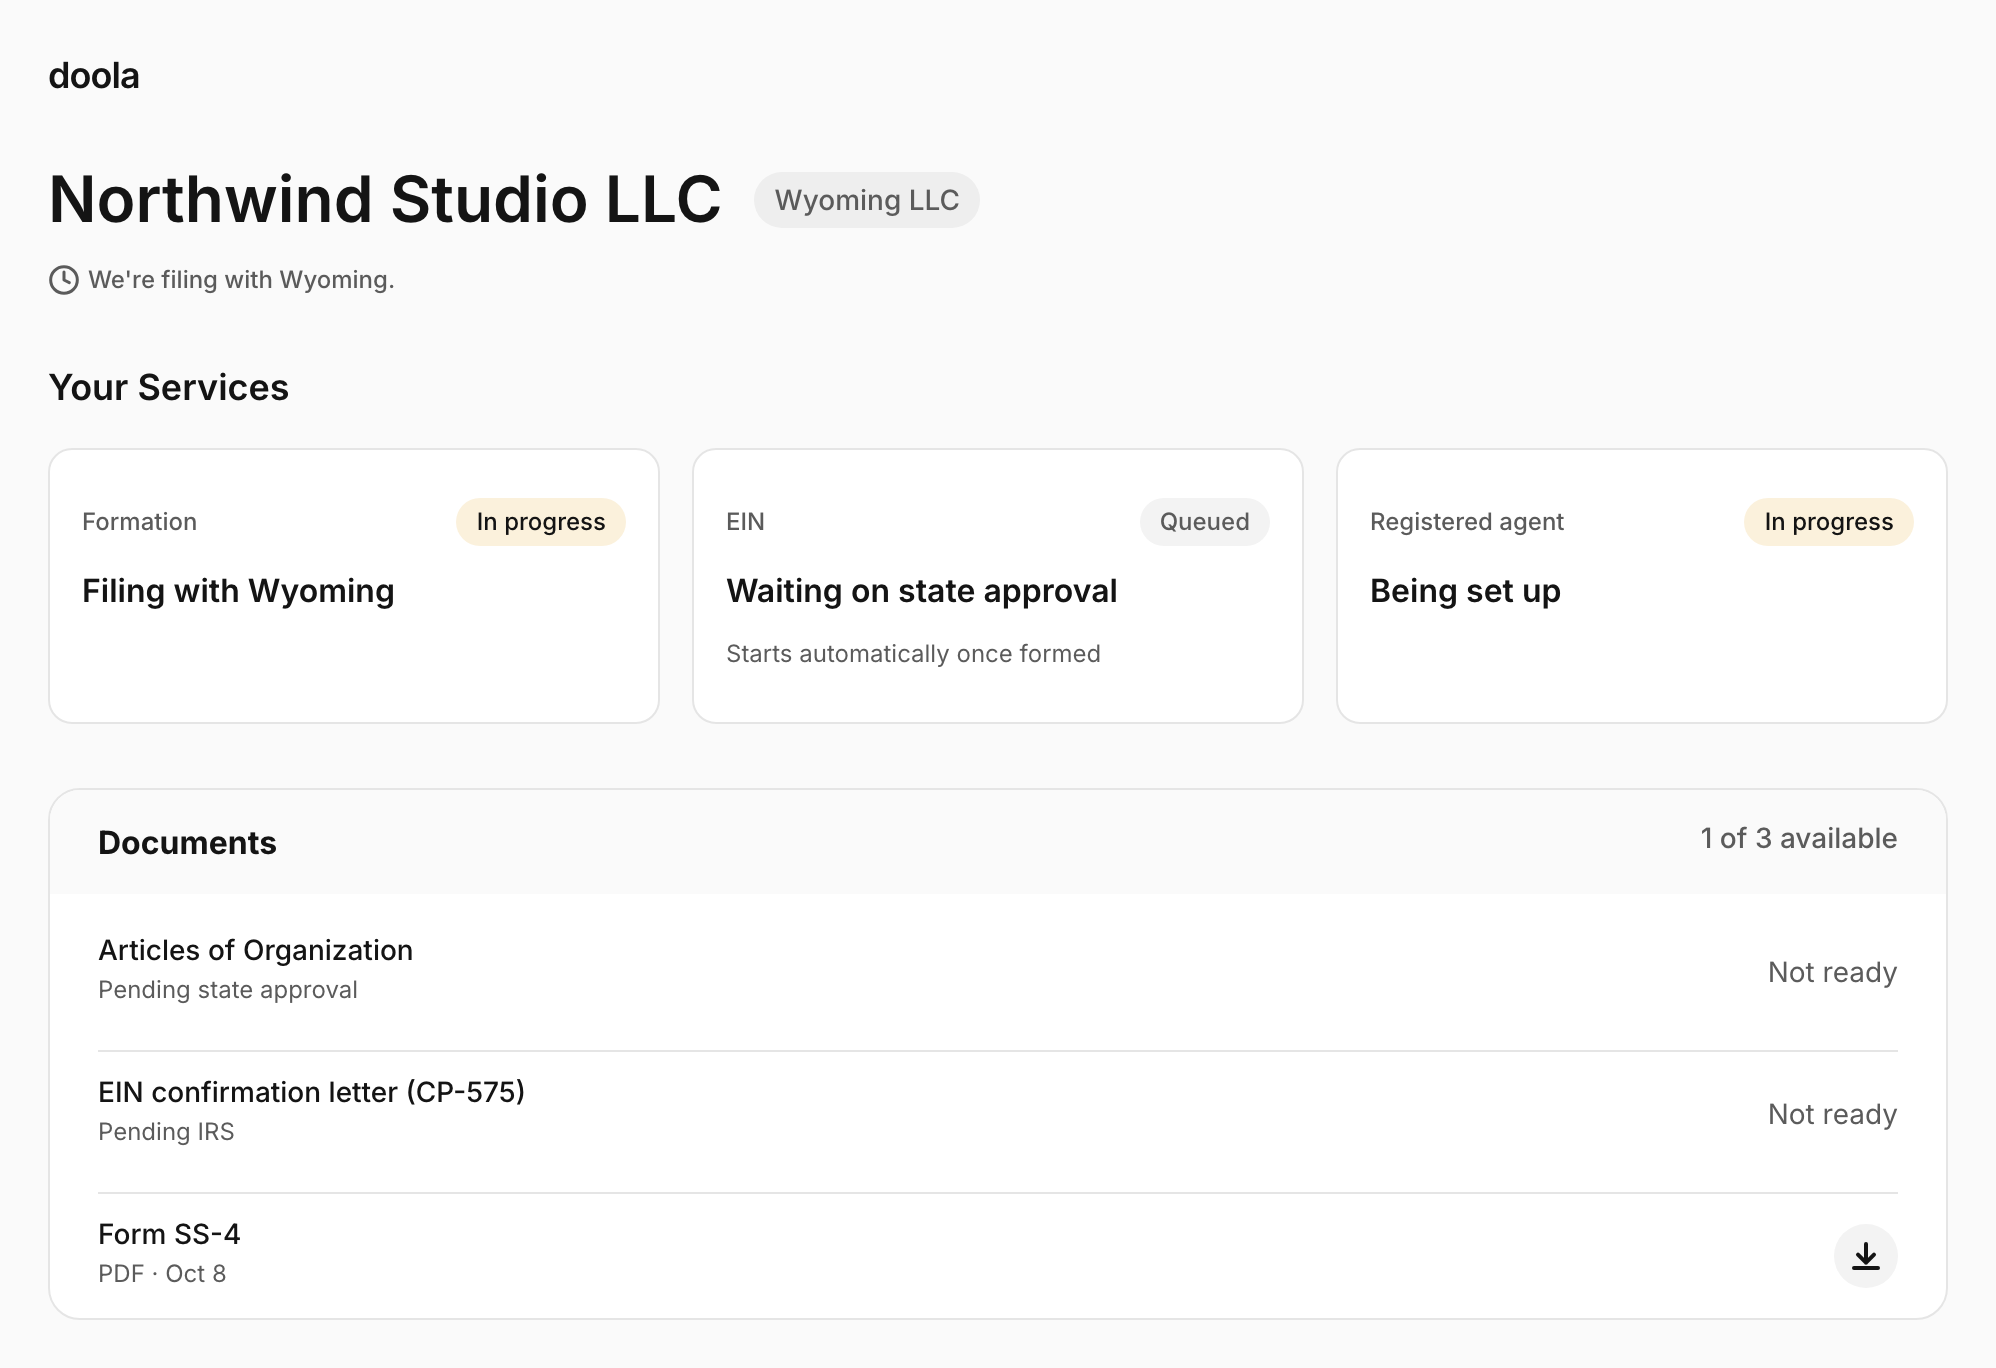Select the Articles of Organization row
The width and height of the screenshot is (1996, 1368).
pyautogui.click(x=998, y=971)
